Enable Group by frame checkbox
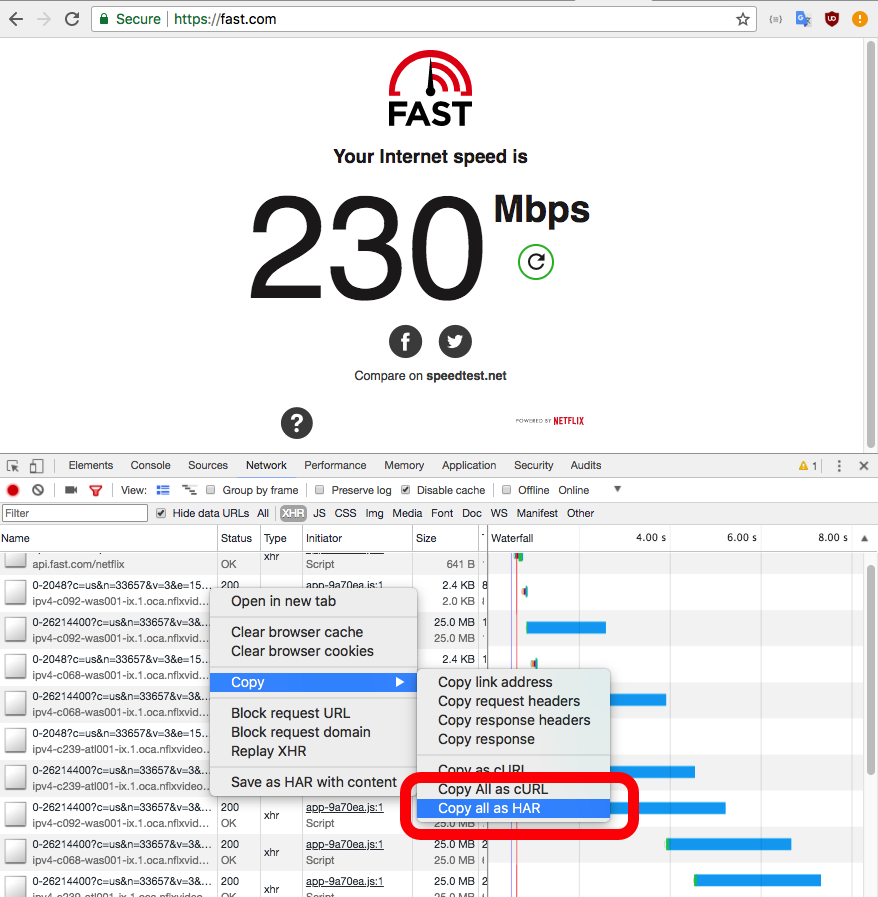The height and width of the screenshot is (897, 878). (210, 490)
